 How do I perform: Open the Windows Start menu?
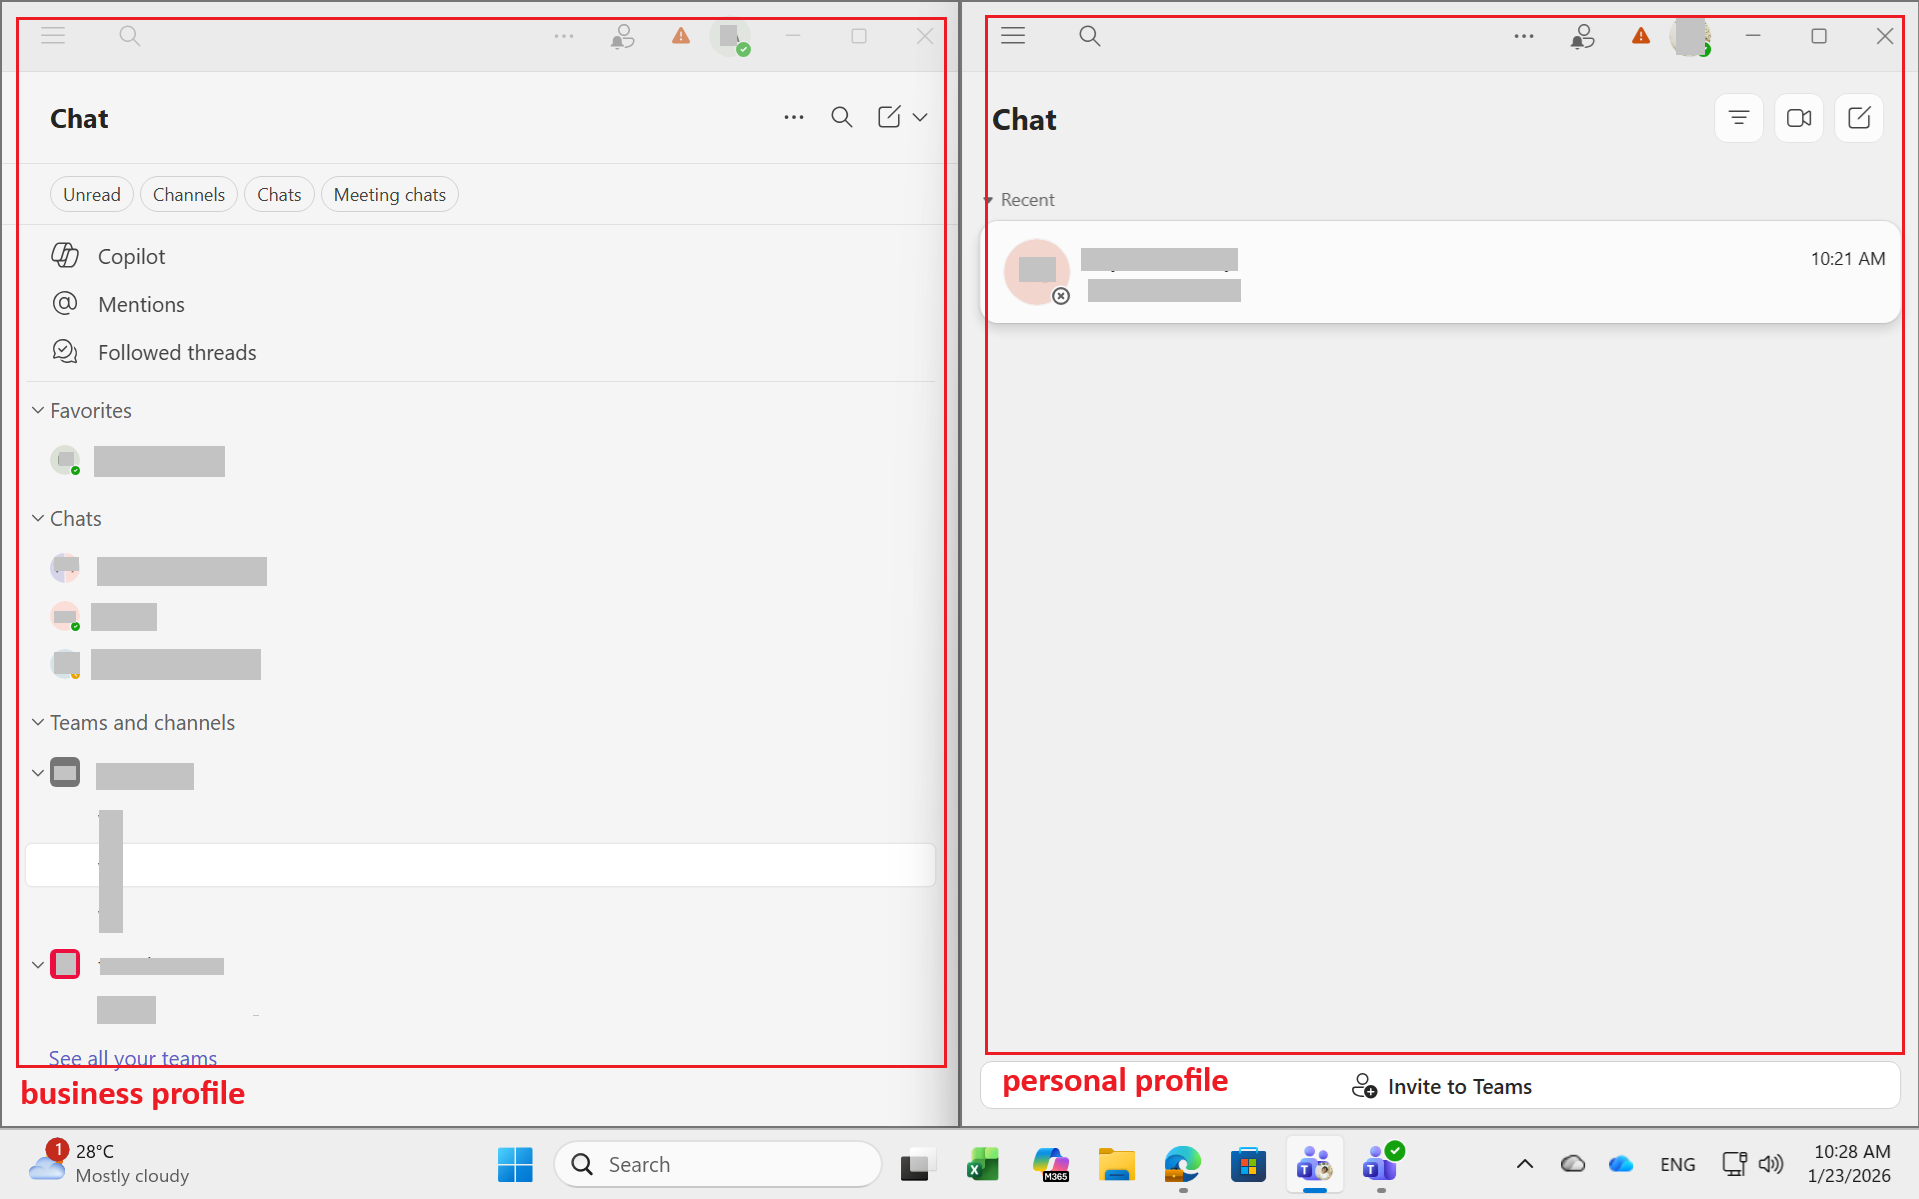[515, 1164]
